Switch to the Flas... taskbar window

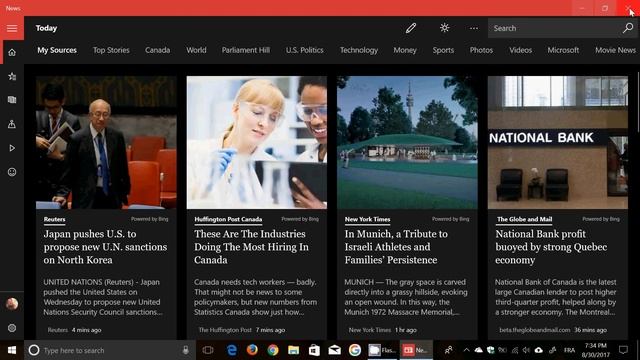[x=382, y=350]
